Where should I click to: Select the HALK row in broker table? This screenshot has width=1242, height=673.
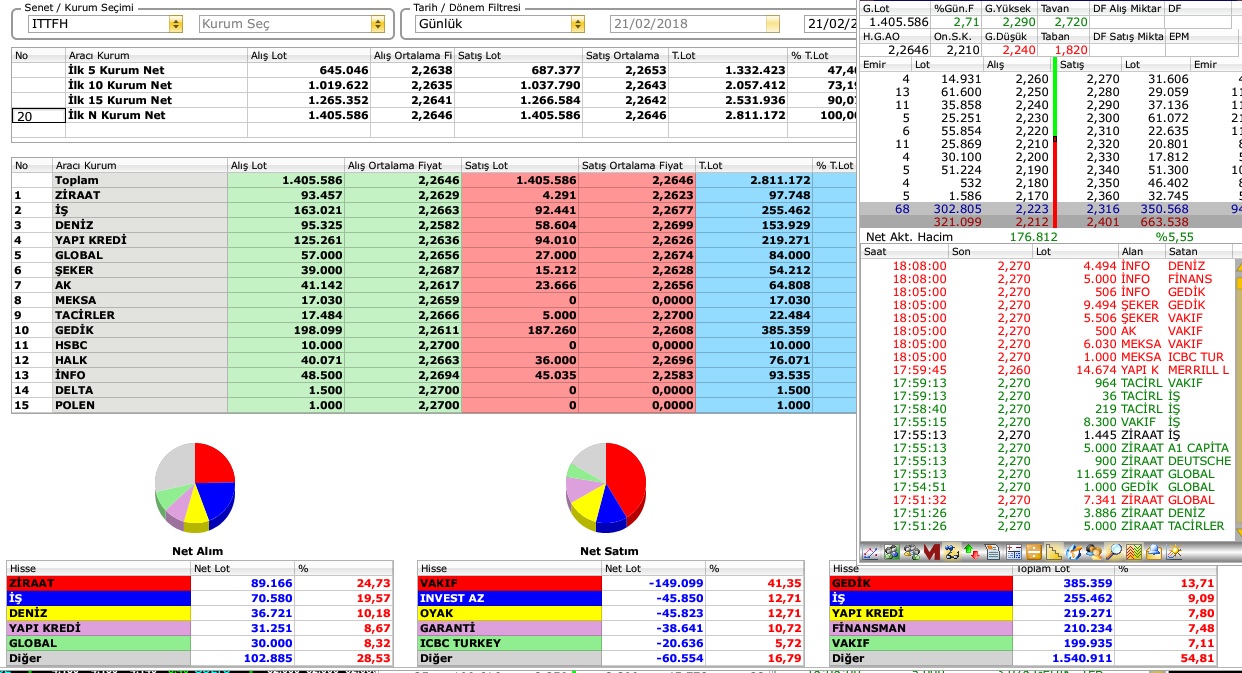tap(434, 360)
